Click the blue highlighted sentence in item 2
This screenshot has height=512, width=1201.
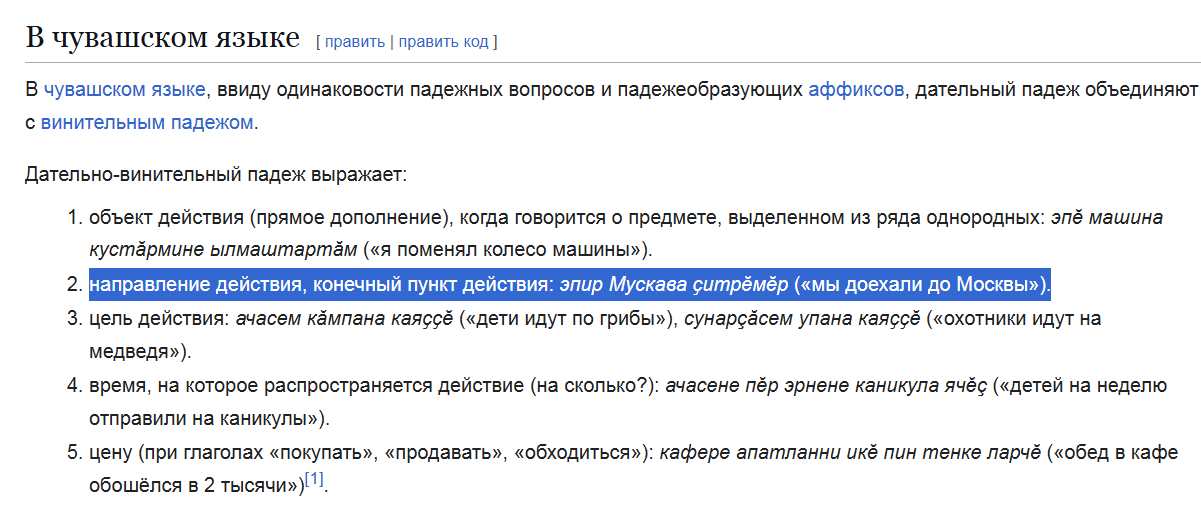(x=570, y=285)
